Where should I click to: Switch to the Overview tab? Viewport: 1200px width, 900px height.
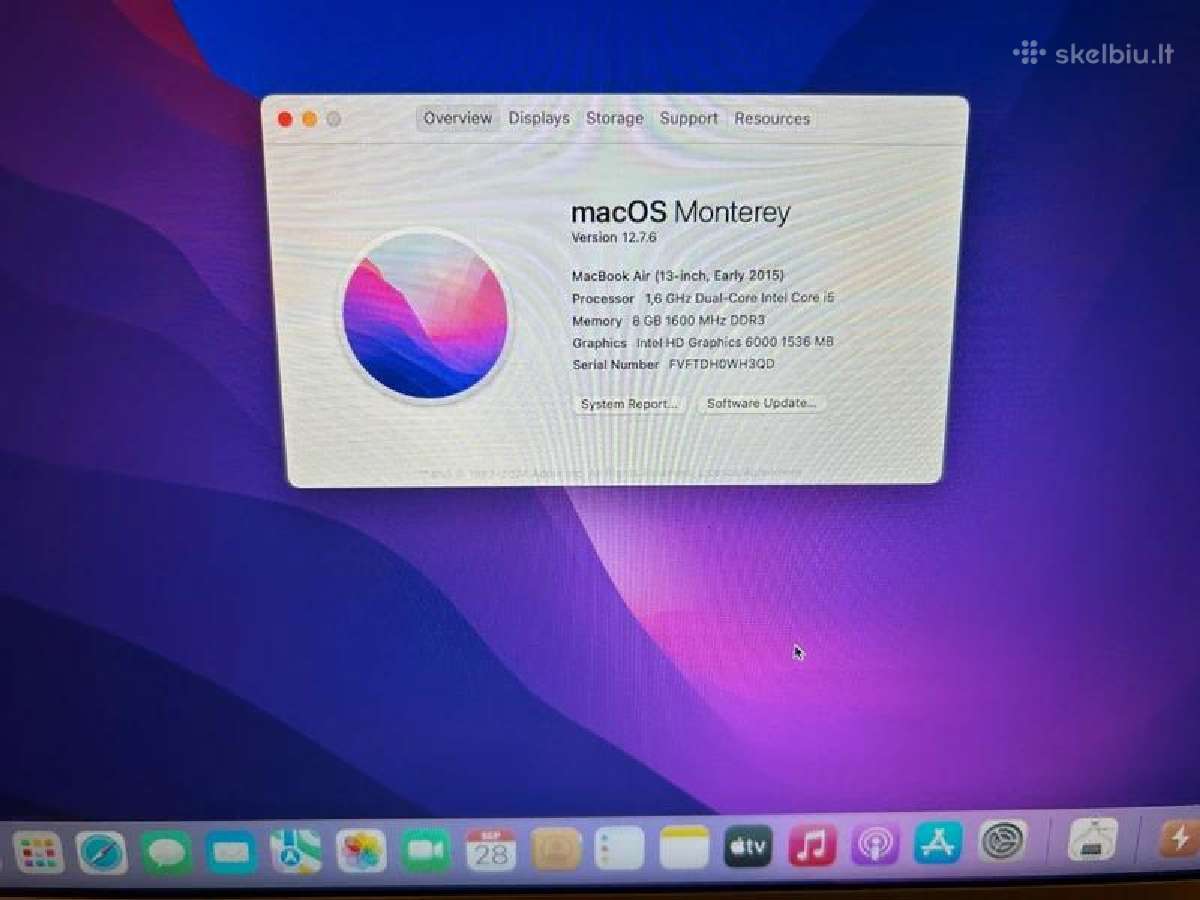[457, 118]
